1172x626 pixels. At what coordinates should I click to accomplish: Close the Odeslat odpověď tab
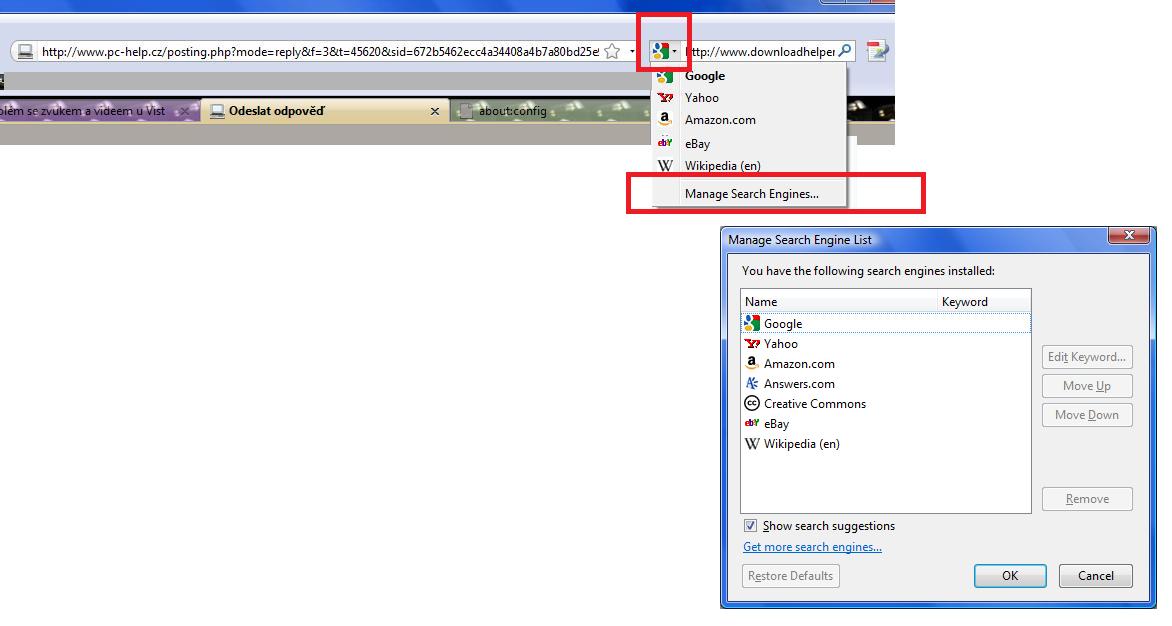435,111
